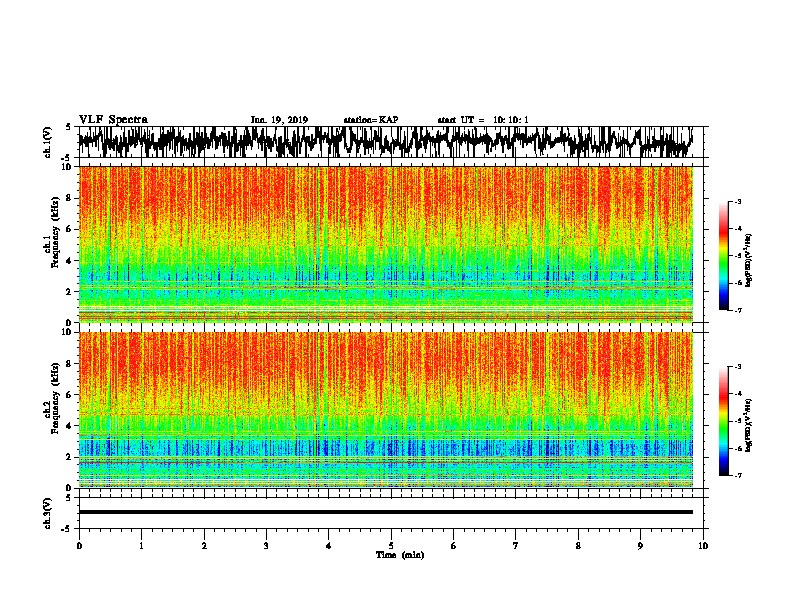Viewport: 792px width, 612px height.
Task: Click time axis tick label "3"
Action: tap(266, 546)
